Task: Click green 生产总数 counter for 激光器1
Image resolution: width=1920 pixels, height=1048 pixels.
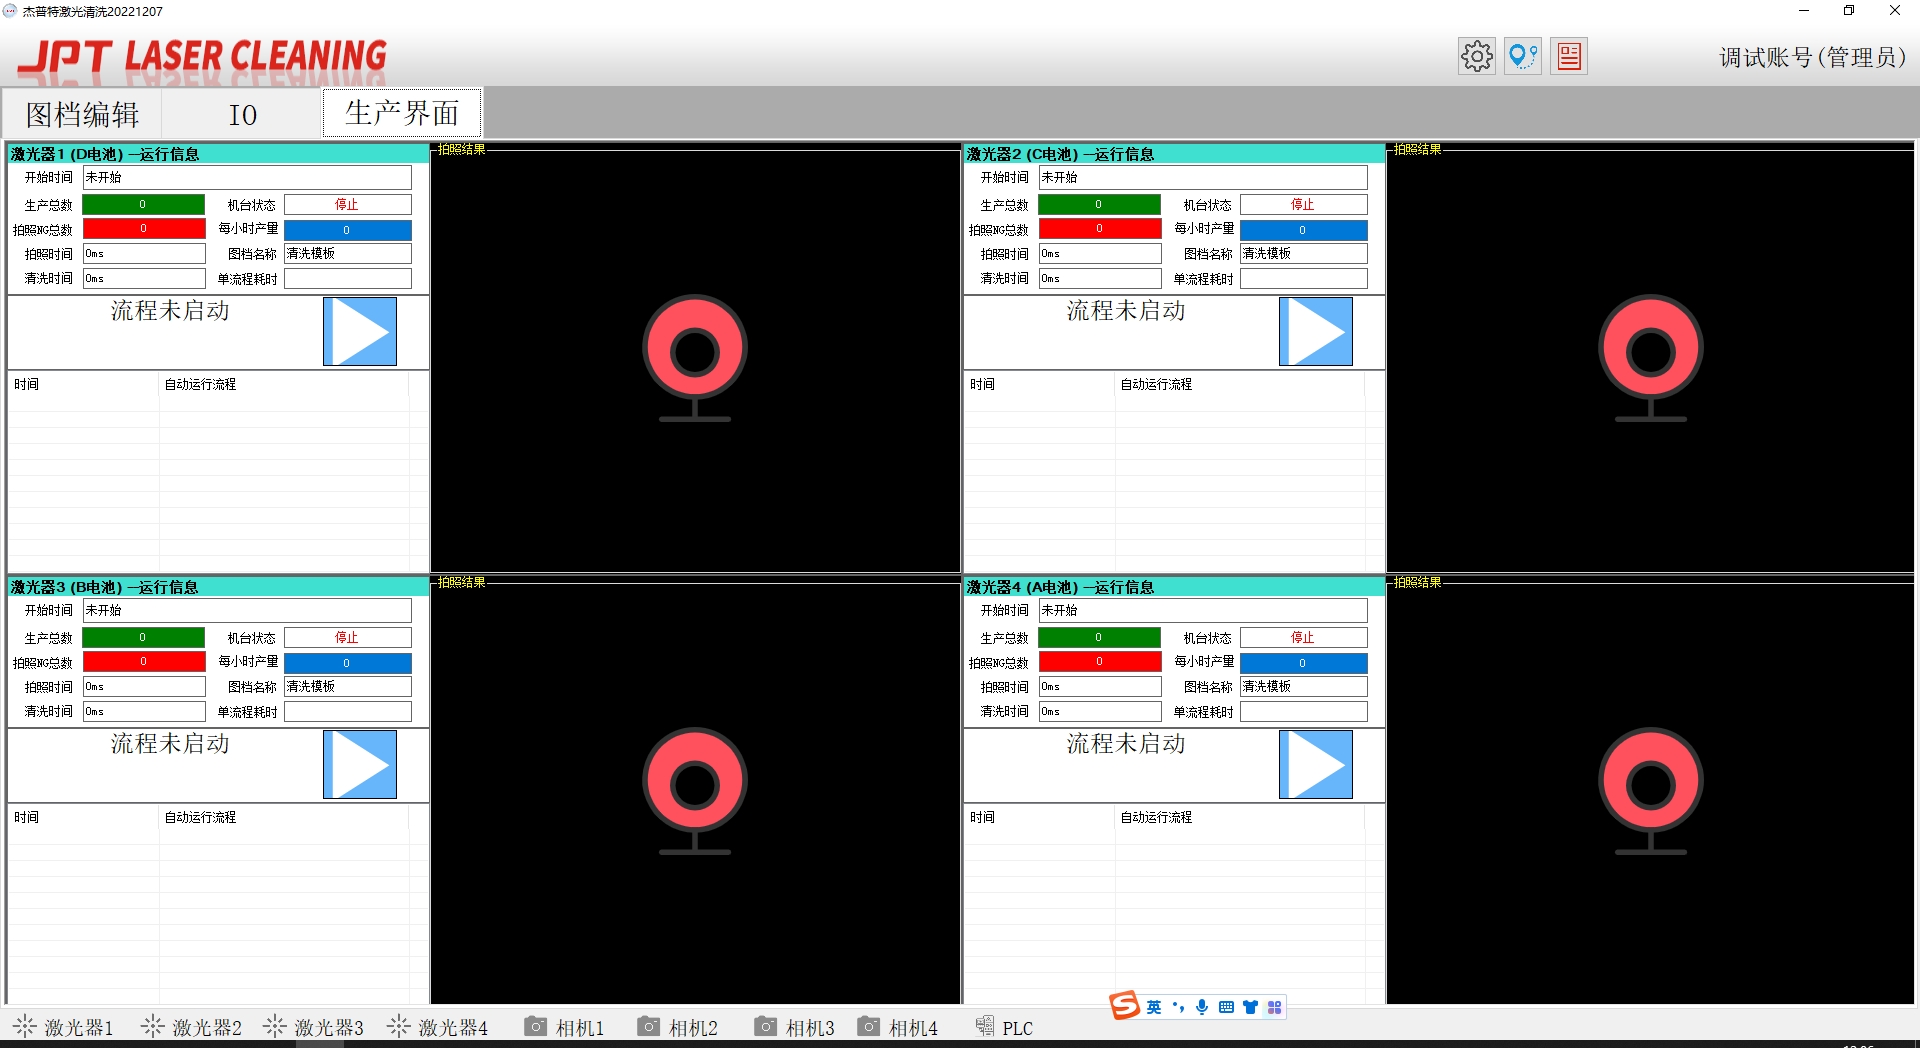Action: click(143, 204)
